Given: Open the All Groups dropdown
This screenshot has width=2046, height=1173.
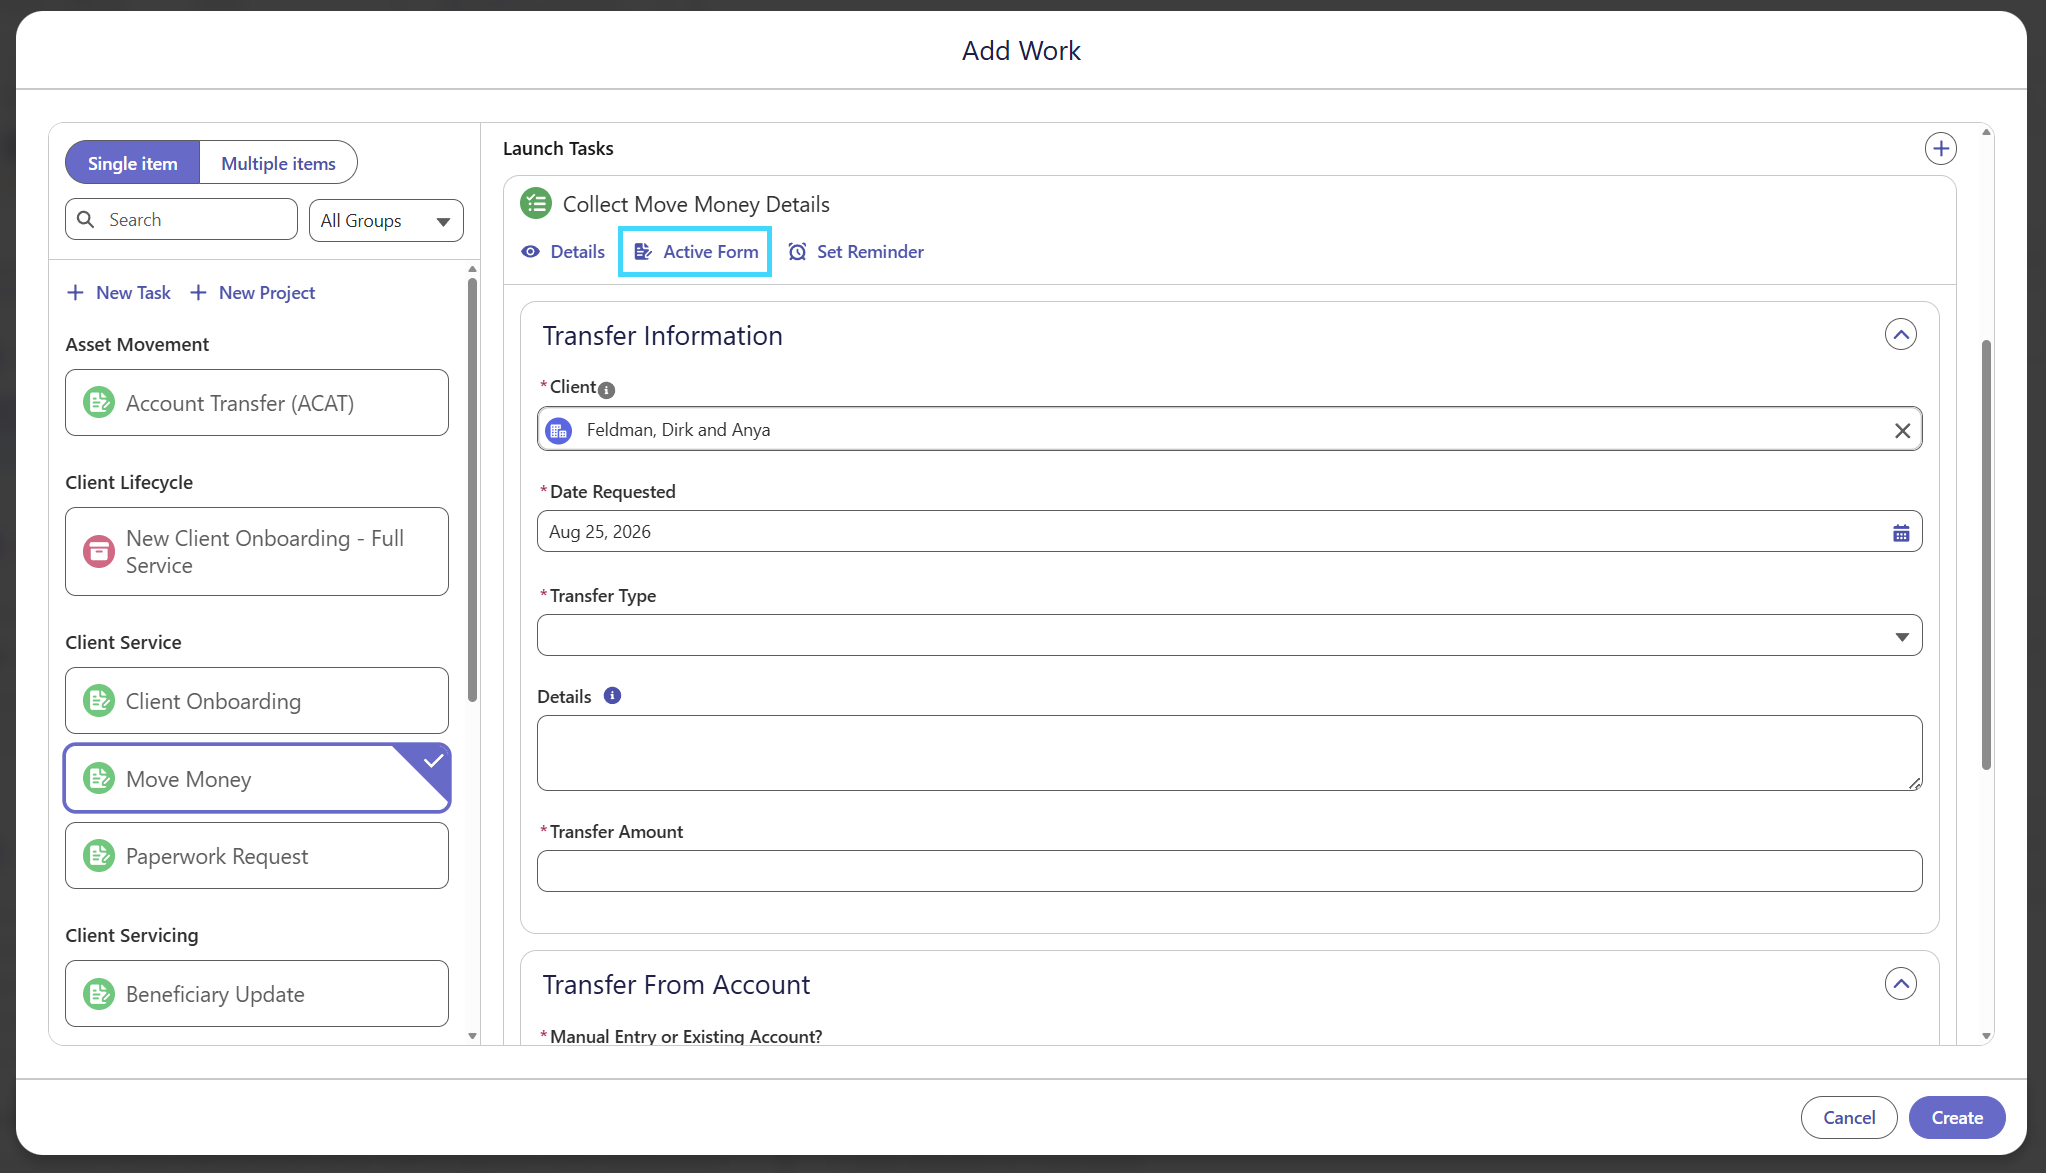Looking at the screenshot, I should [386, 221].
